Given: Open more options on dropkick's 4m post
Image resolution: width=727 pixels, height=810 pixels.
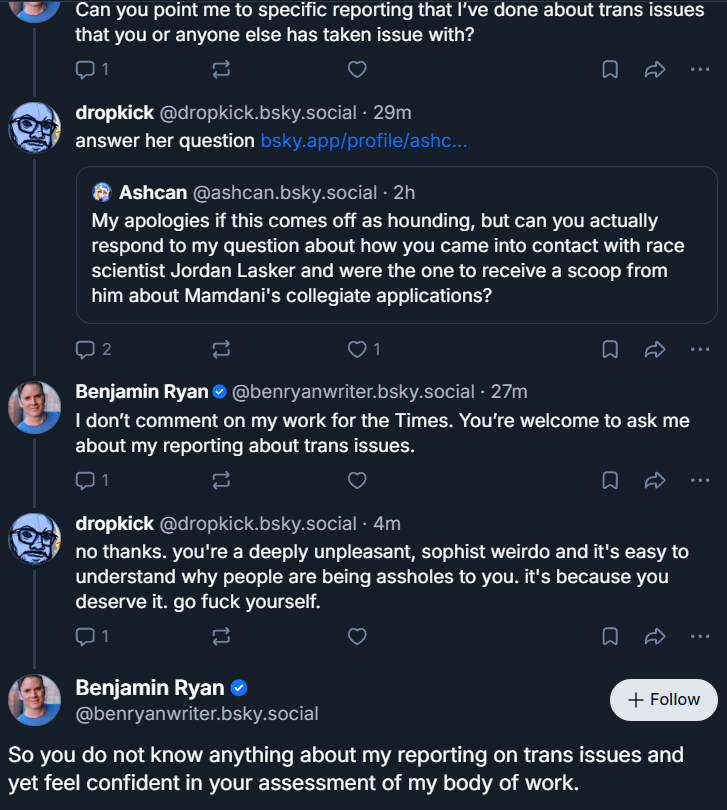Looking at the screenshot, I should [x=700, y=636].
